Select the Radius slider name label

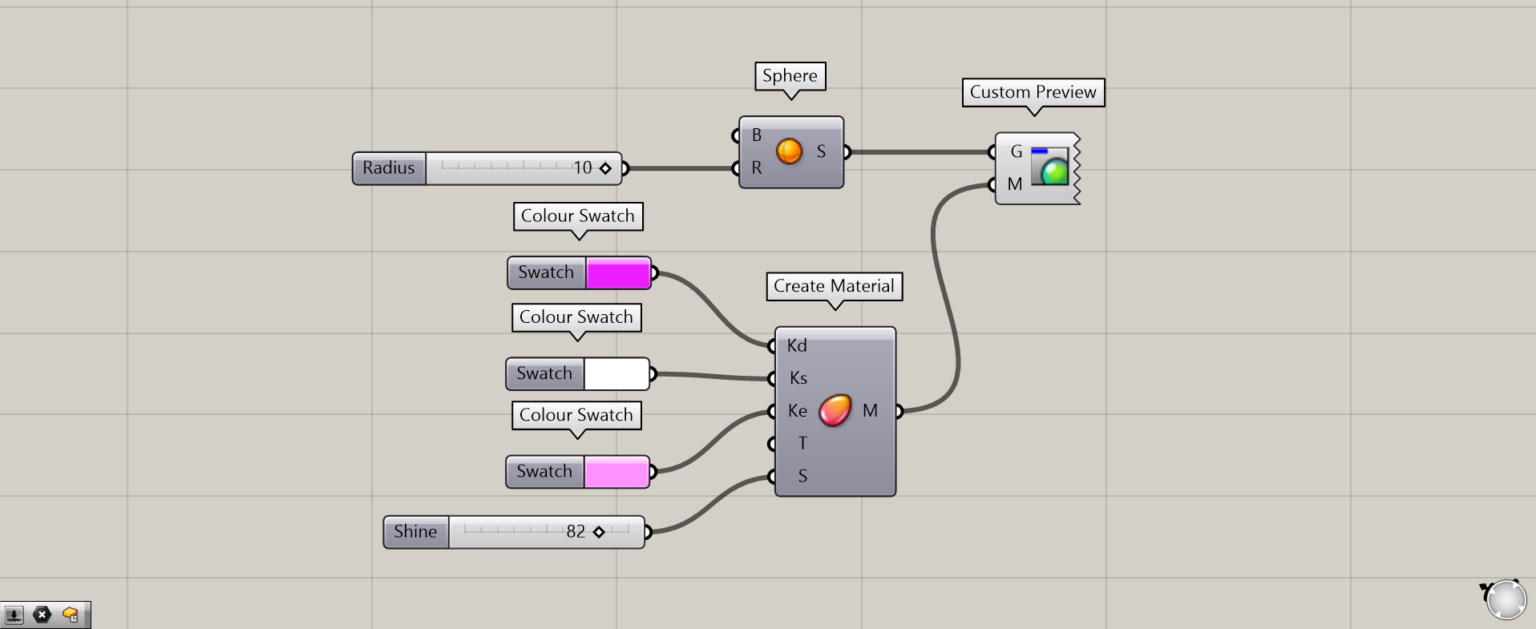tap(389, 168)
